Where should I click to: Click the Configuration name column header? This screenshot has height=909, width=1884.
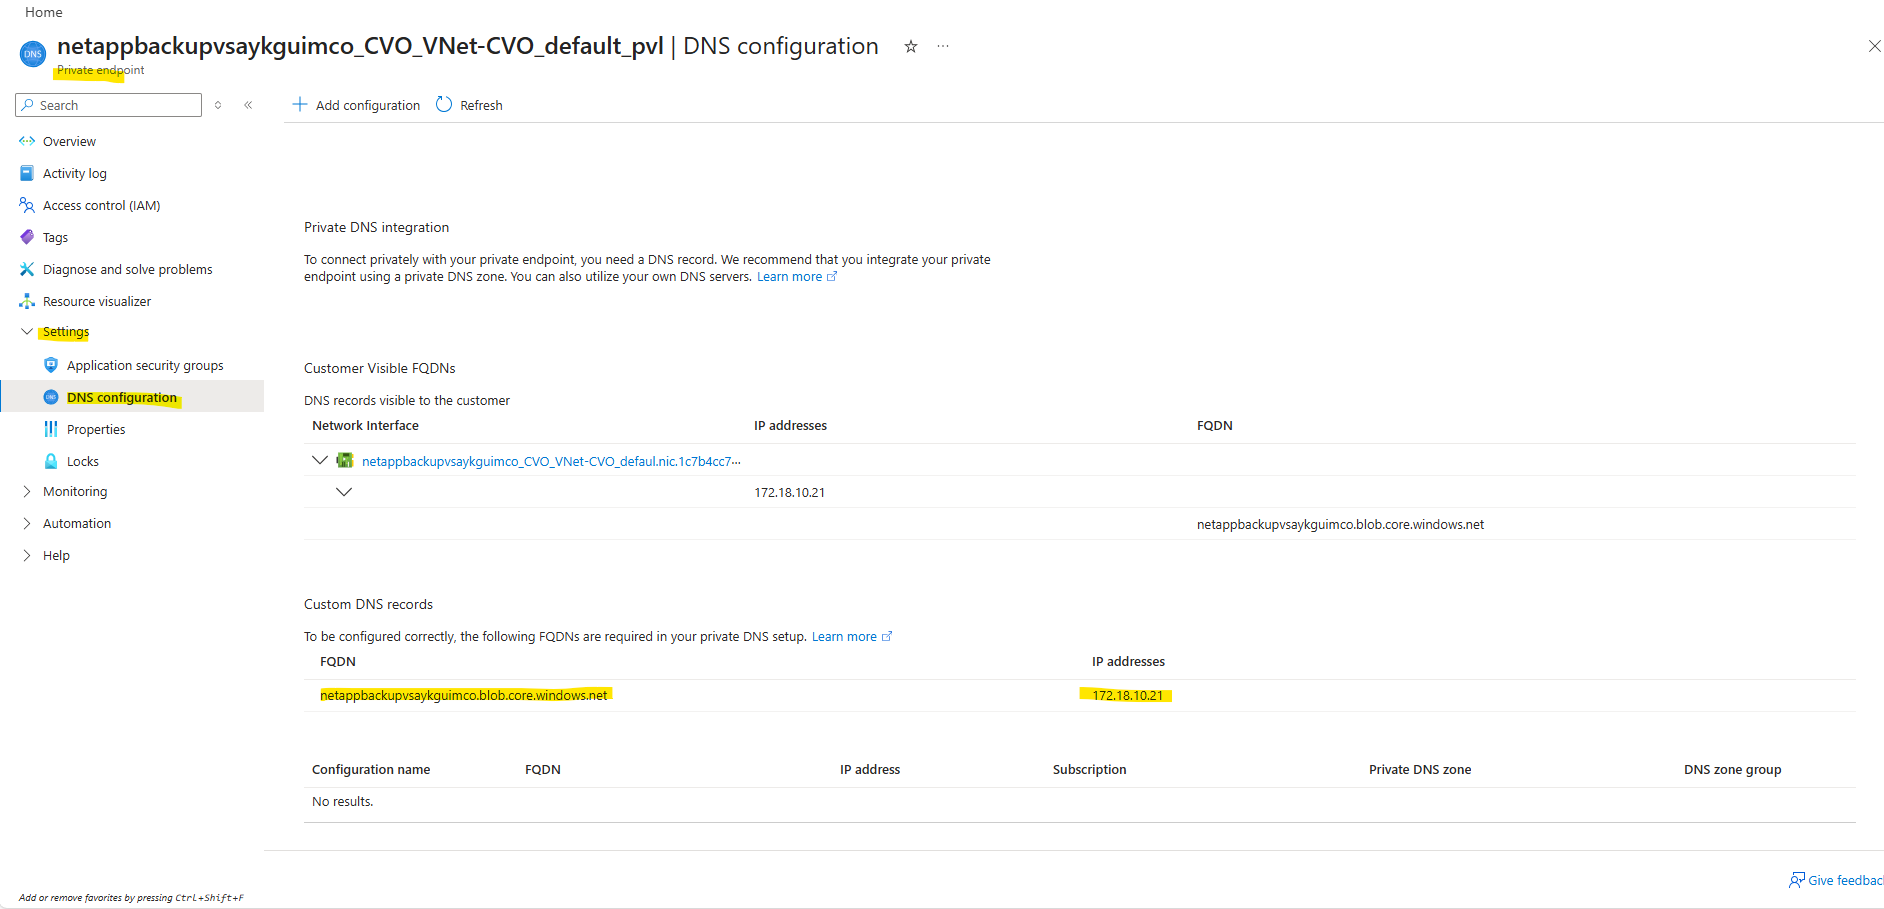point(371,769)
